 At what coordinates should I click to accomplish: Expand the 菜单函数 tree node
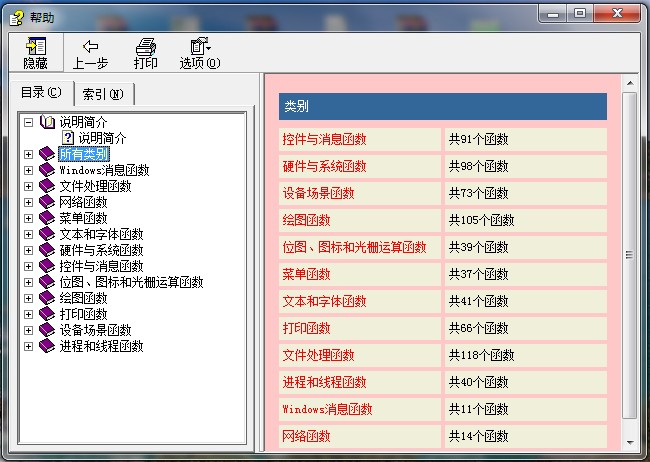(28, 218)
